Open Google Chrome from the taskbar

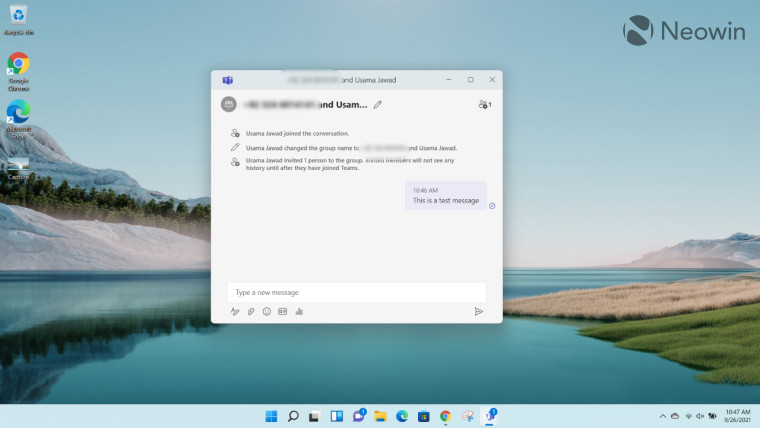point(445,416)
